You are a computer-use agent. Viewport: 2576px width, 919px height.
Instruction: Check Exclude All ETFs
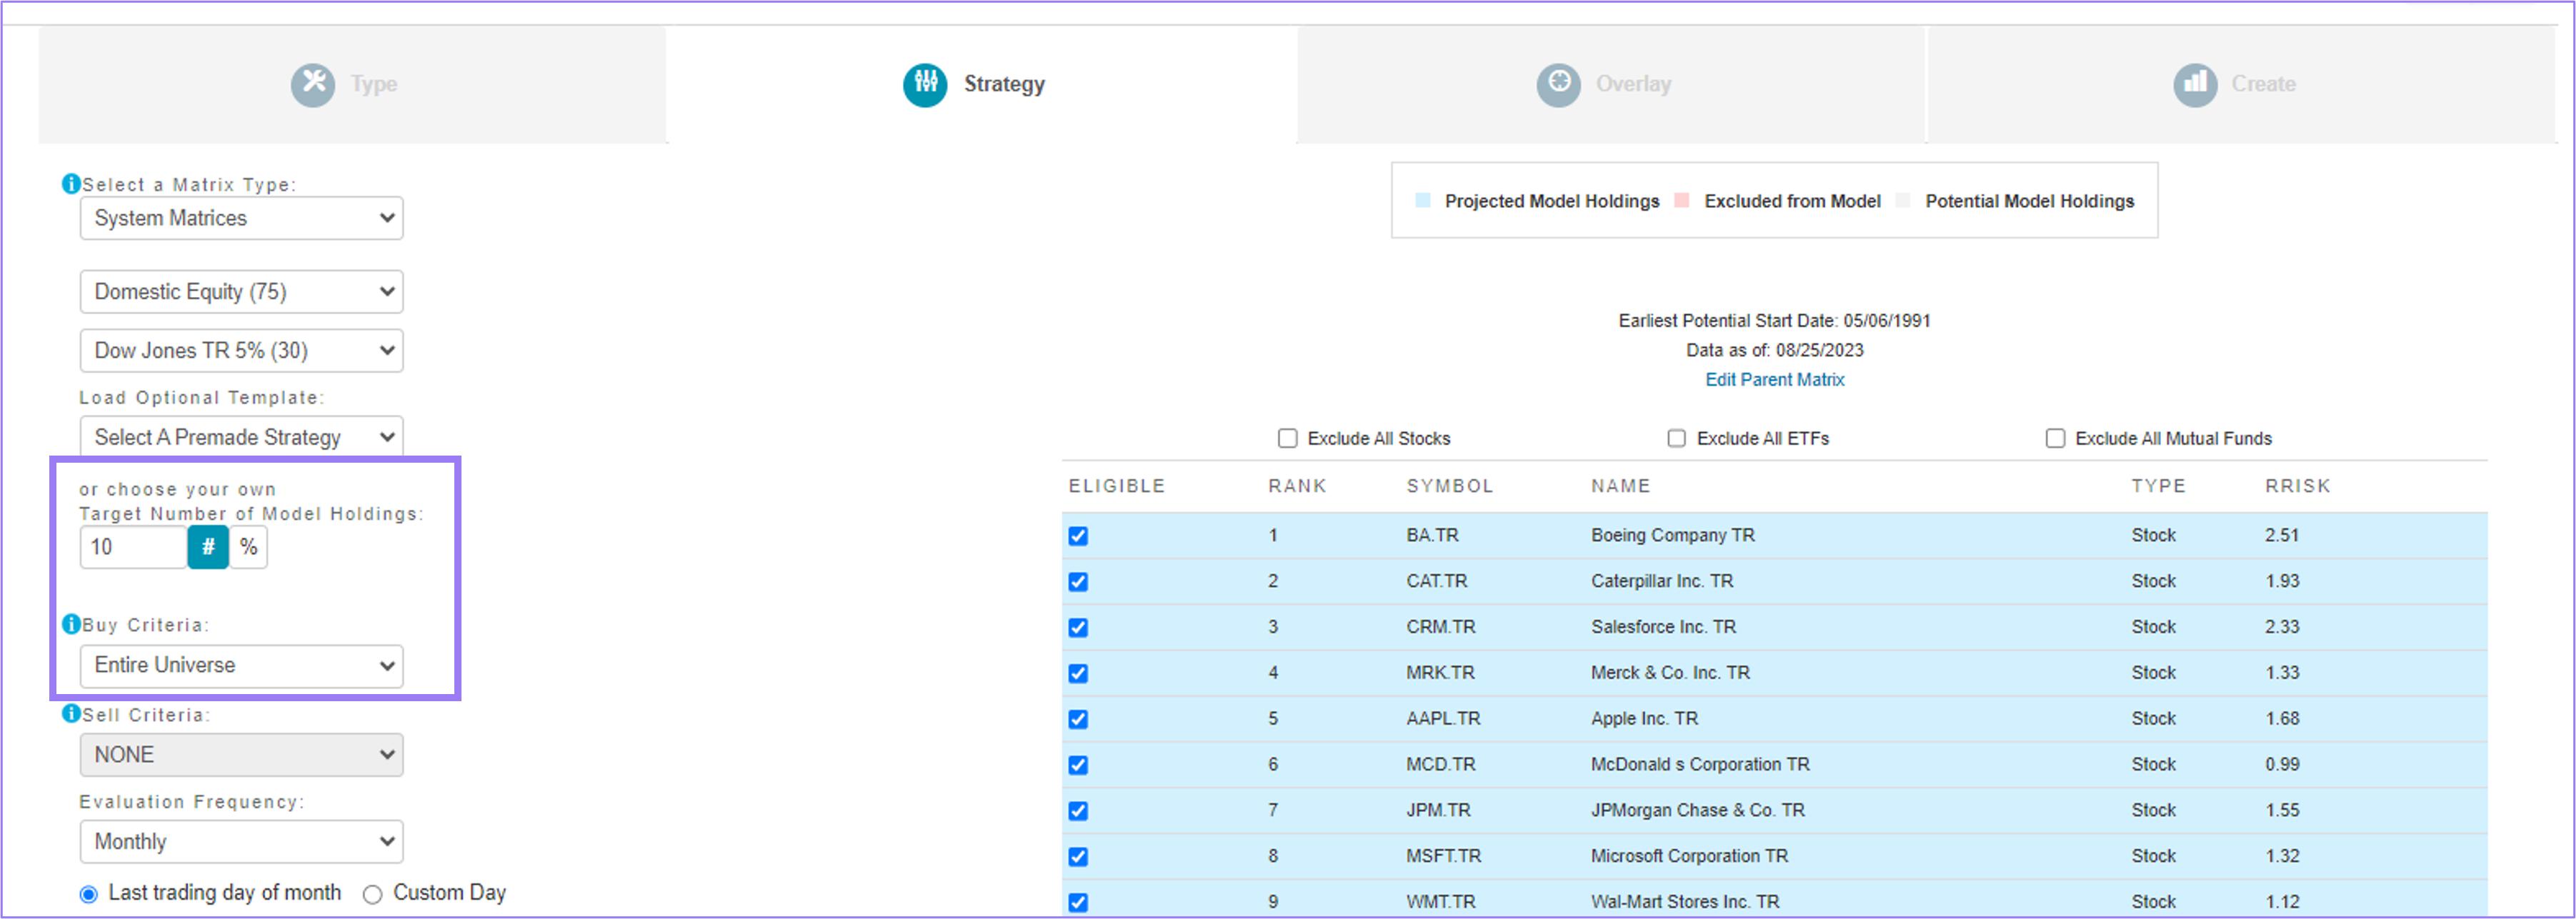(1677, 438)
